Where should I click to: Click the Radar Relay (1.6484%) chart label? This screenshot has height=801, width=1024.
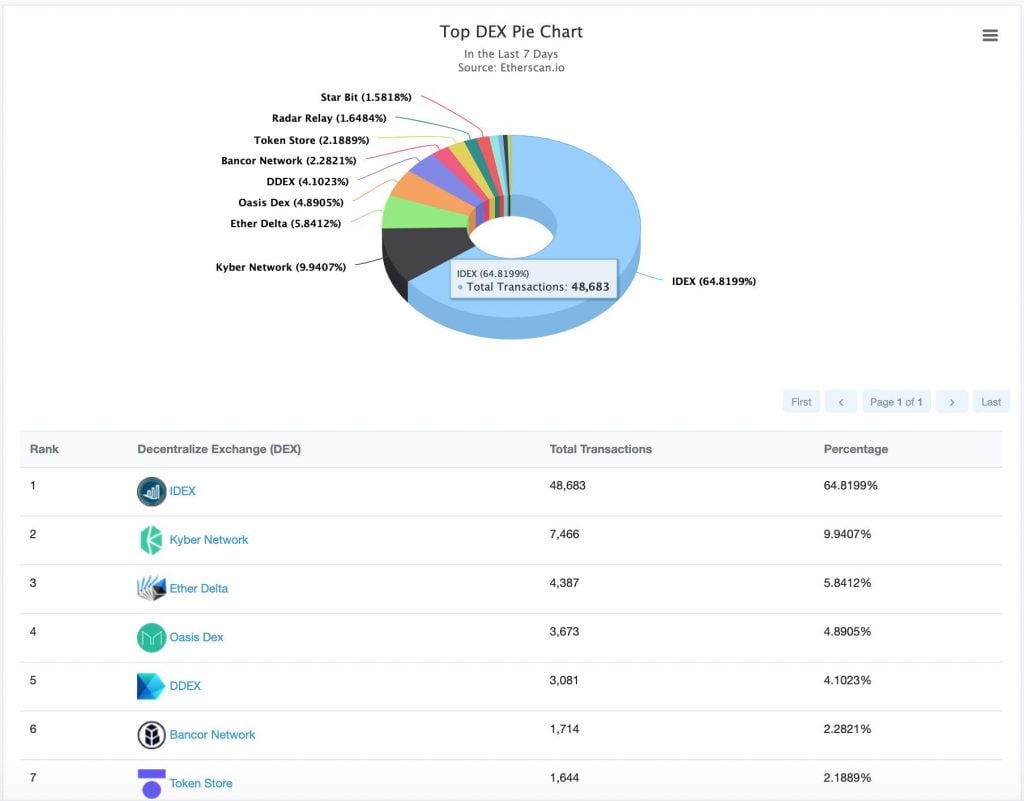(329, 118)
